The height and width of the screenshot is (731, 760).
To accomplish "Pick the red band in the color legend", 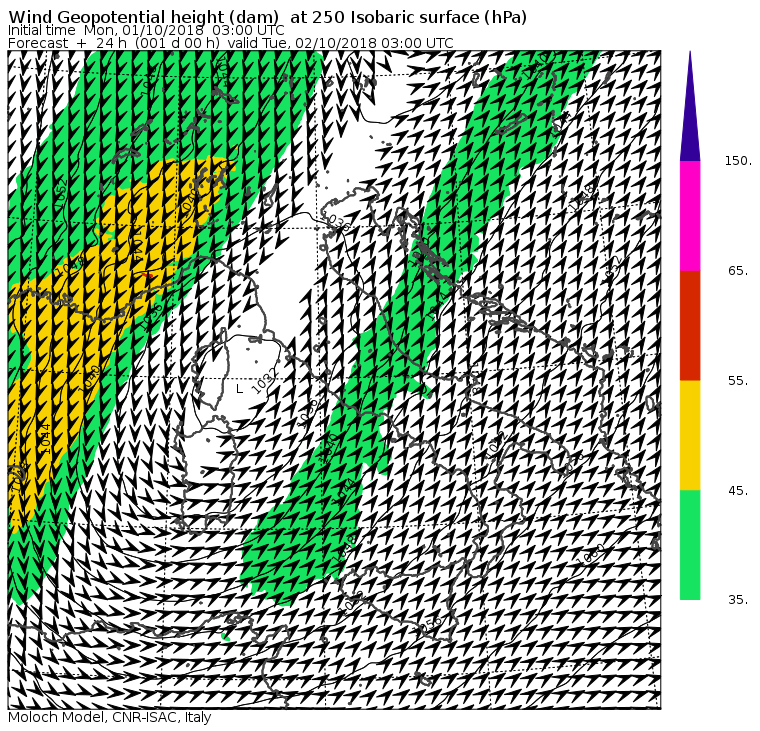I will 690,325.
